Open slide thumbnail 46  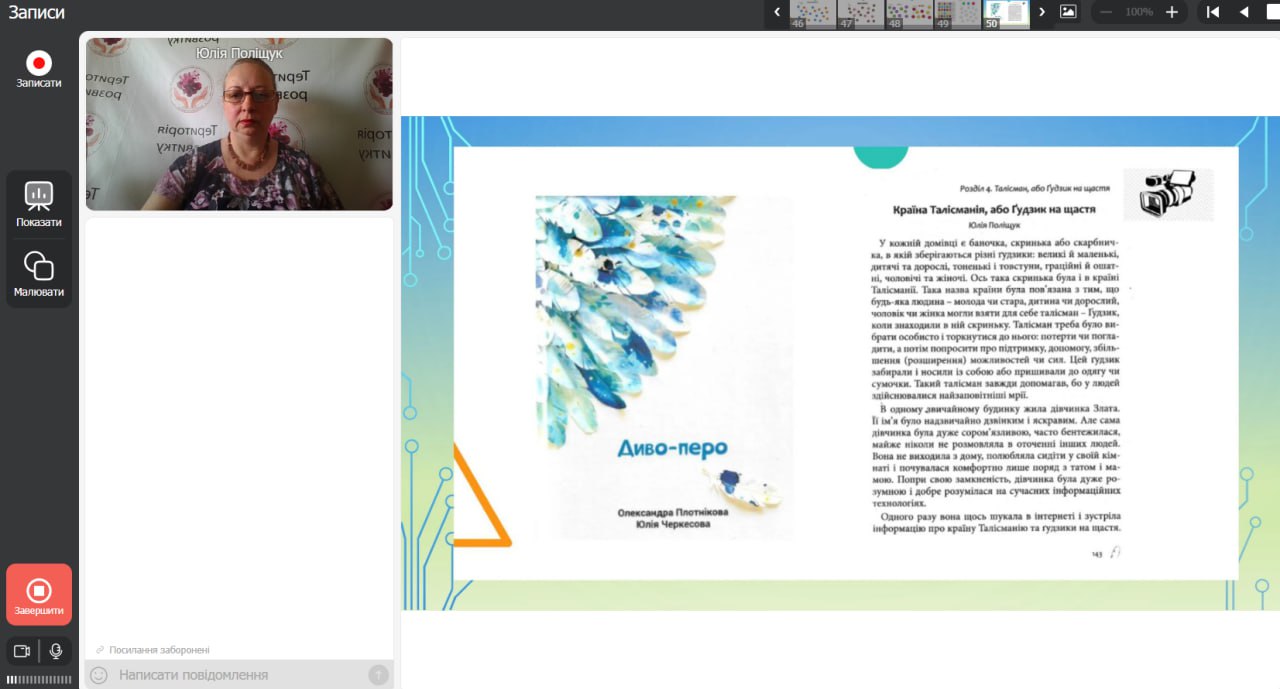pos(812,13)
